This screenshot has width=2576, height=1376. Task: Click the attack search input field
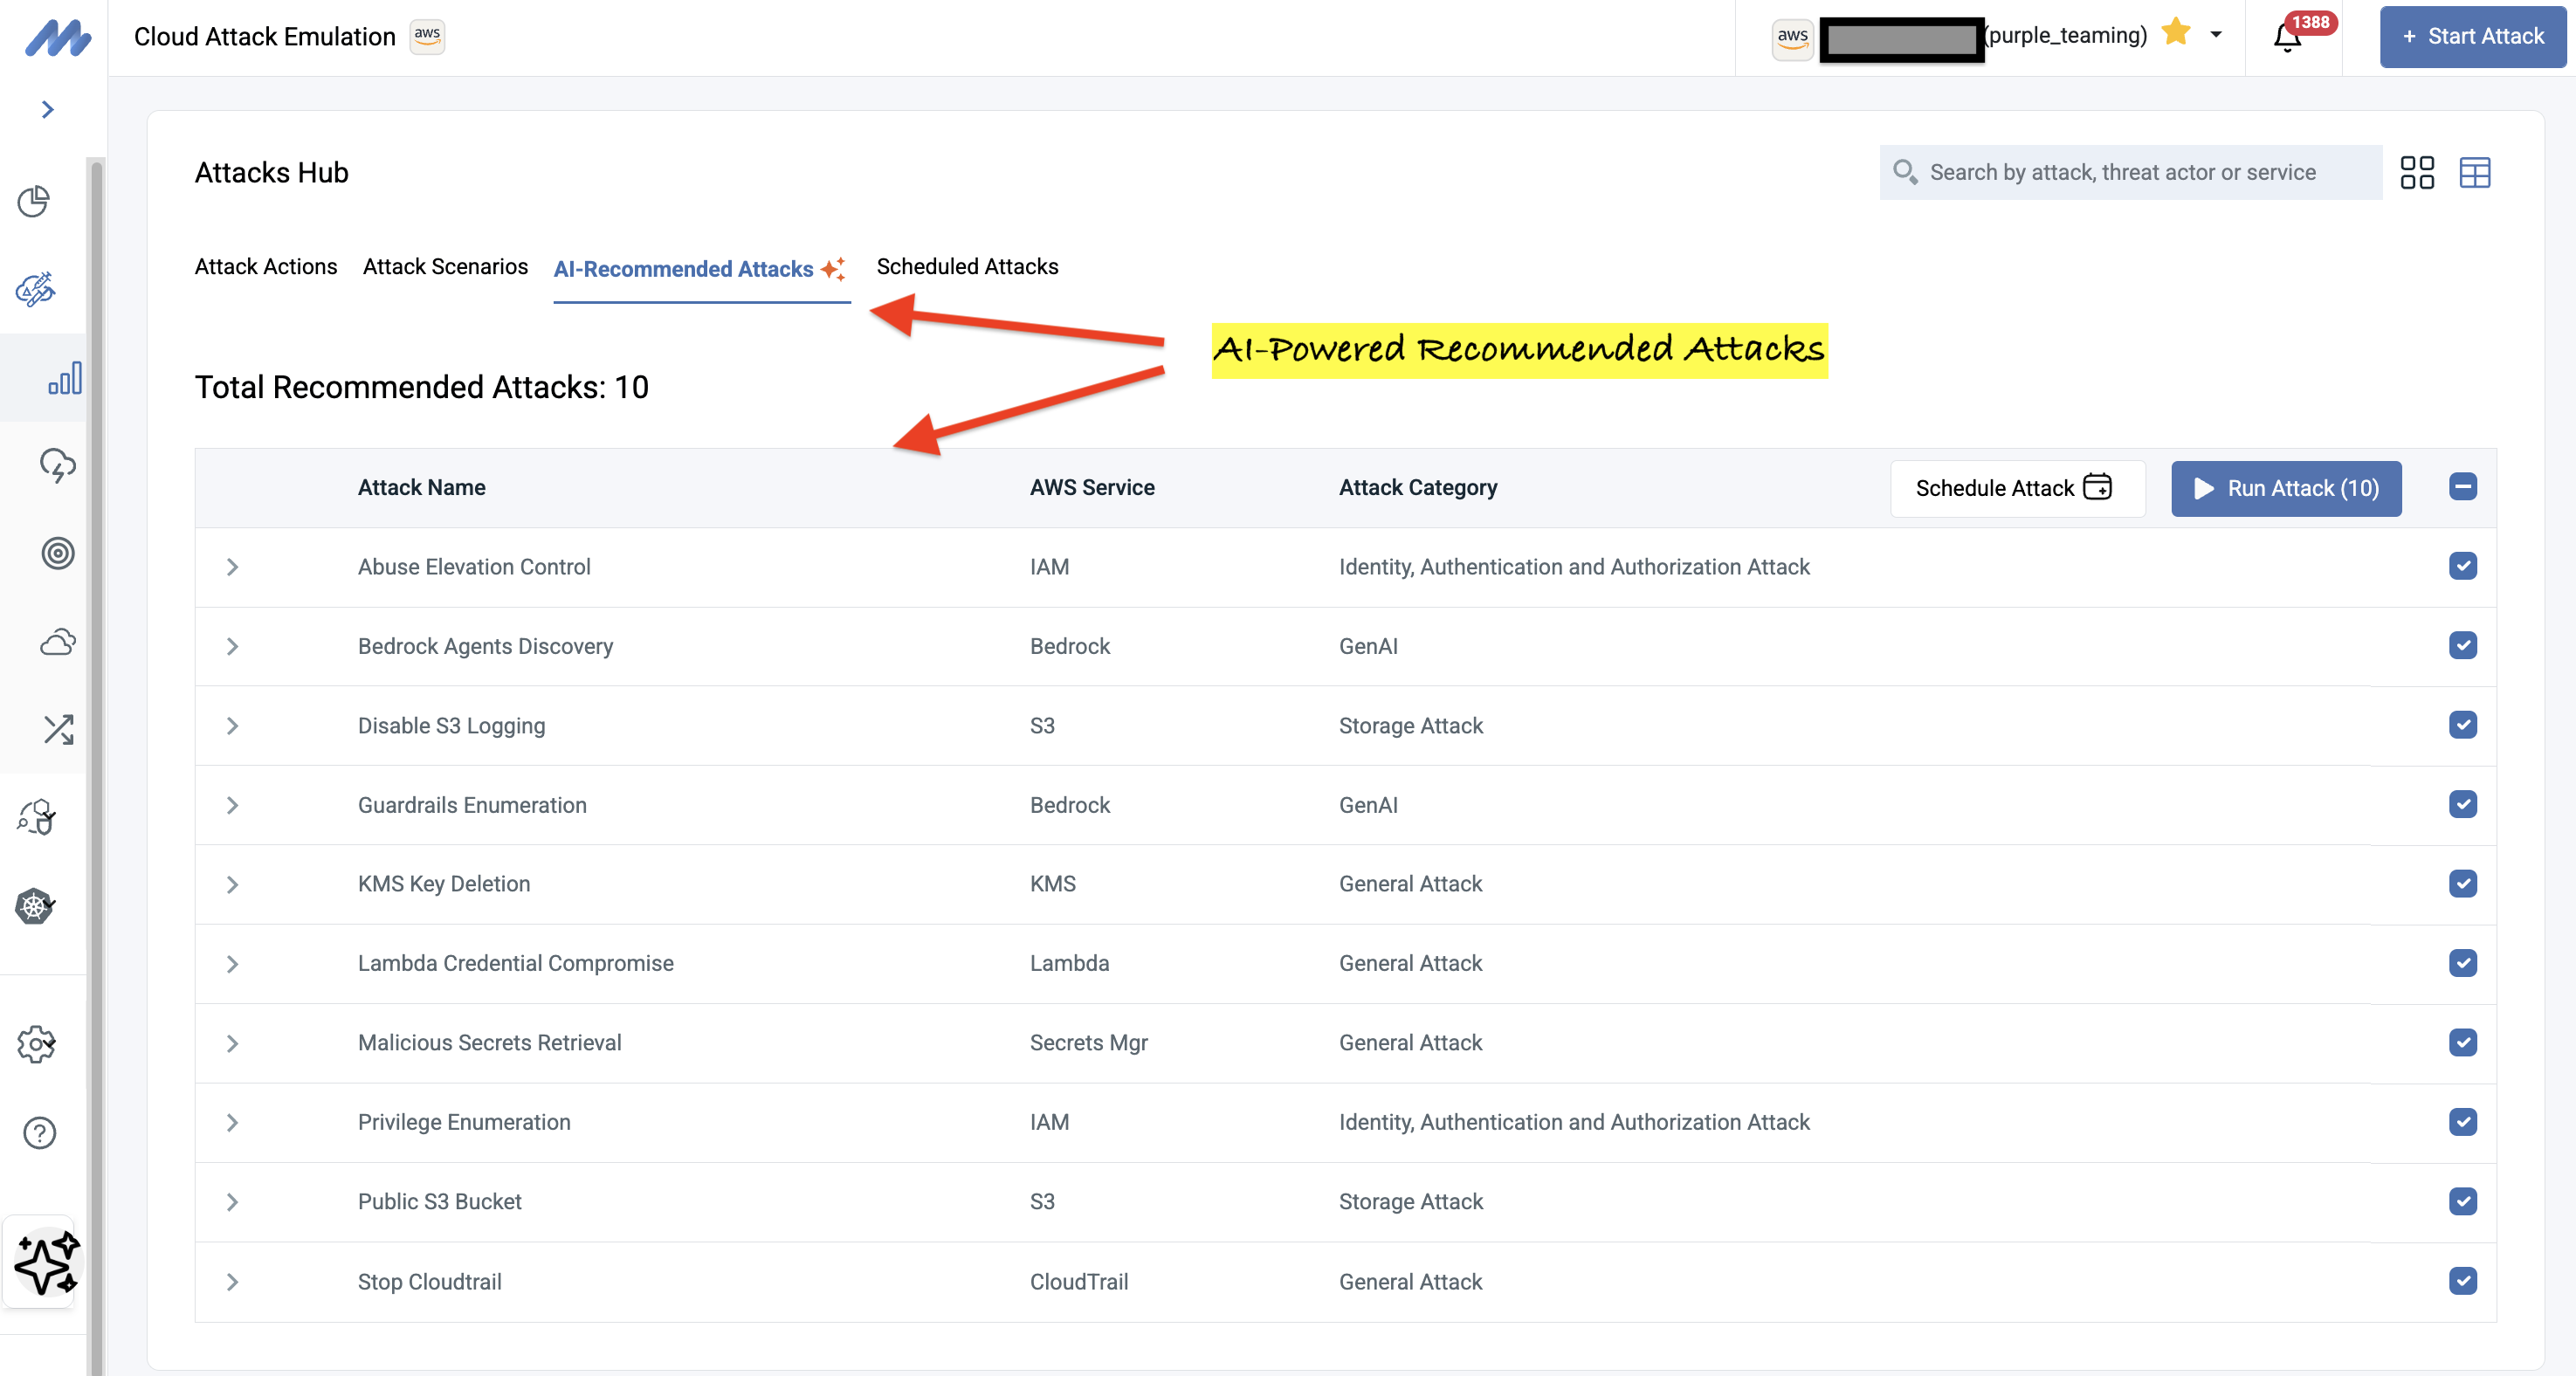point(2130,172)
